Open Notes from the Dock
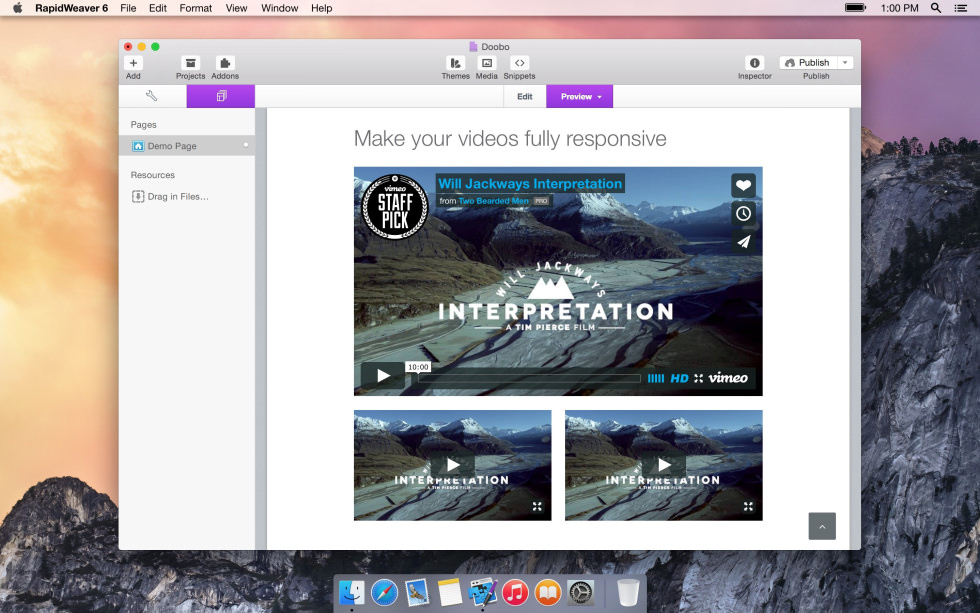 [x=449, y=592]
